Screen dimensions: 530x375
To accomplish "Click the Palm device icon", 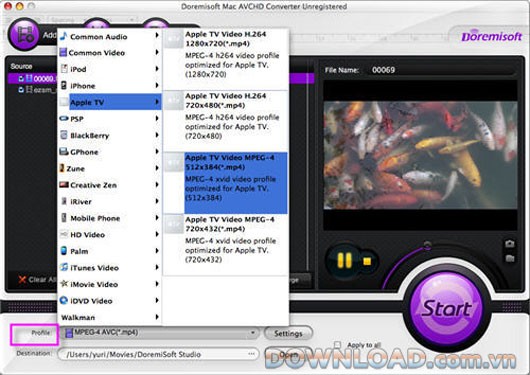I will coord(64,251).
